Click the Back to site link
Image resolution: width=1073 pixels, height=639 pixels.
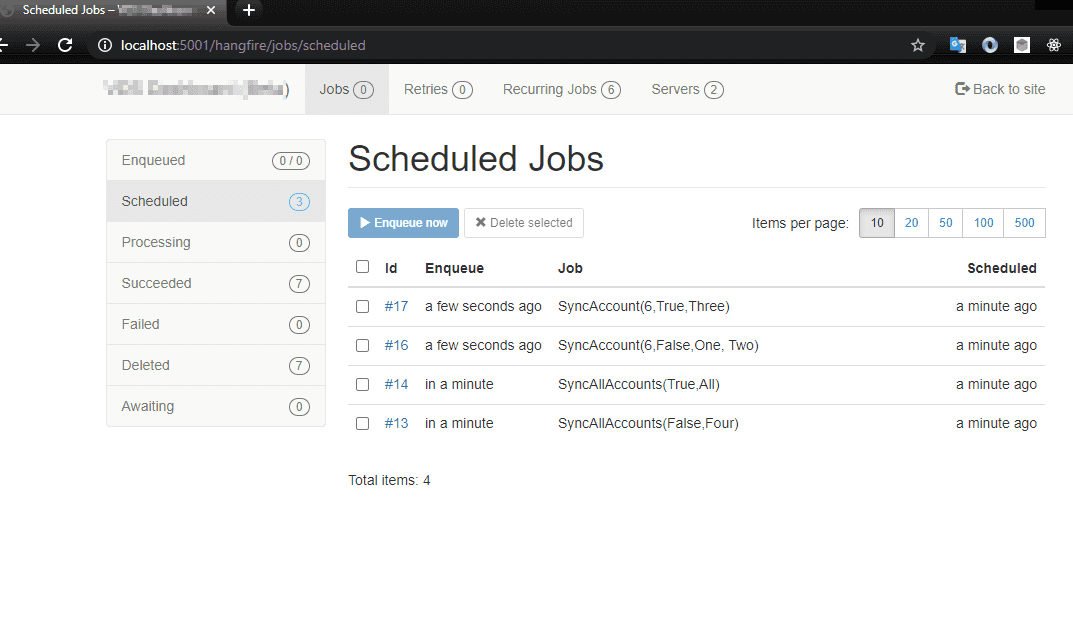click(1000, 89)
